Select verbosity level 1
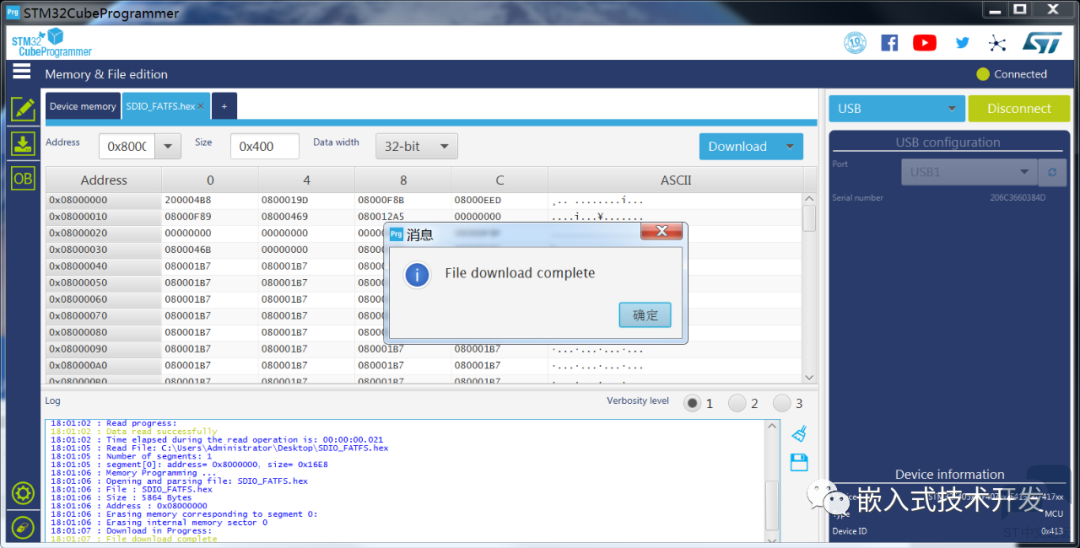1080x548 pixels. pyautogui.click(x=692, y=403)
